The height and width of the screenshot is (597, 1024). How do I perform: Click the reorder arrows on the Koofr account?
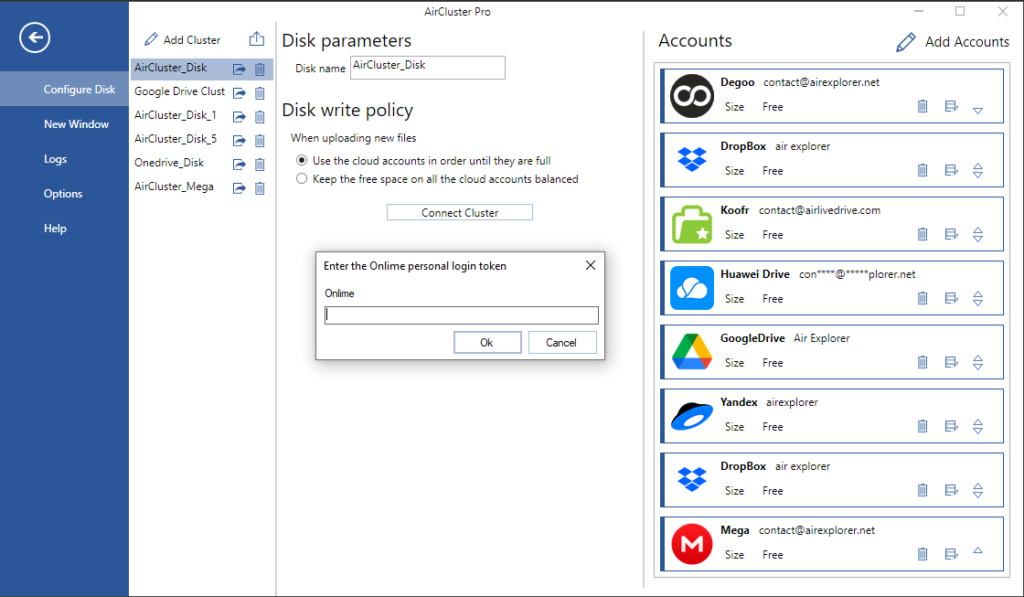978,234
